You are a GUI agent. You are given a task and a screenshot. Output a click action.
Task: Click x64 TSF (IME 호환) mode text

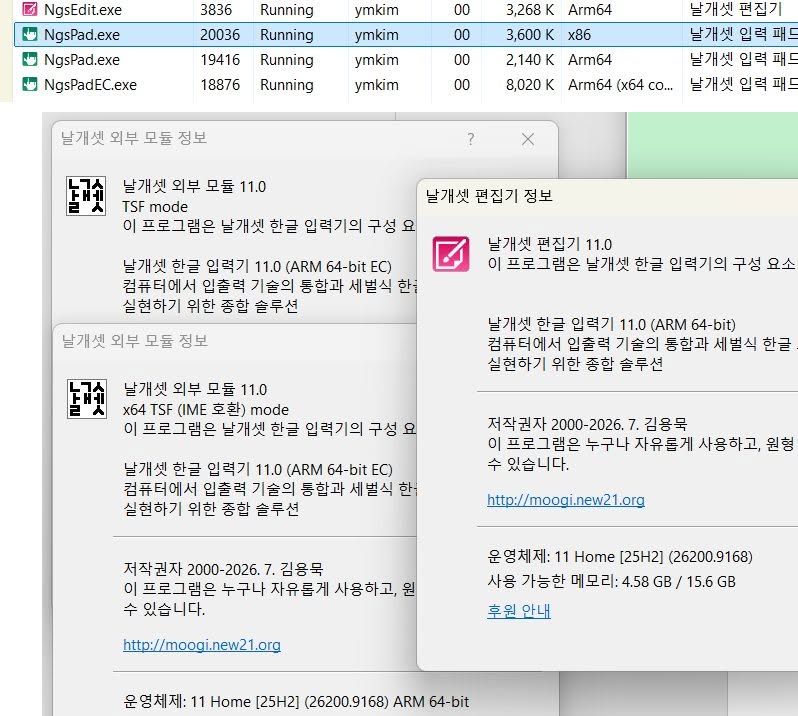click(x=206, y=410)
